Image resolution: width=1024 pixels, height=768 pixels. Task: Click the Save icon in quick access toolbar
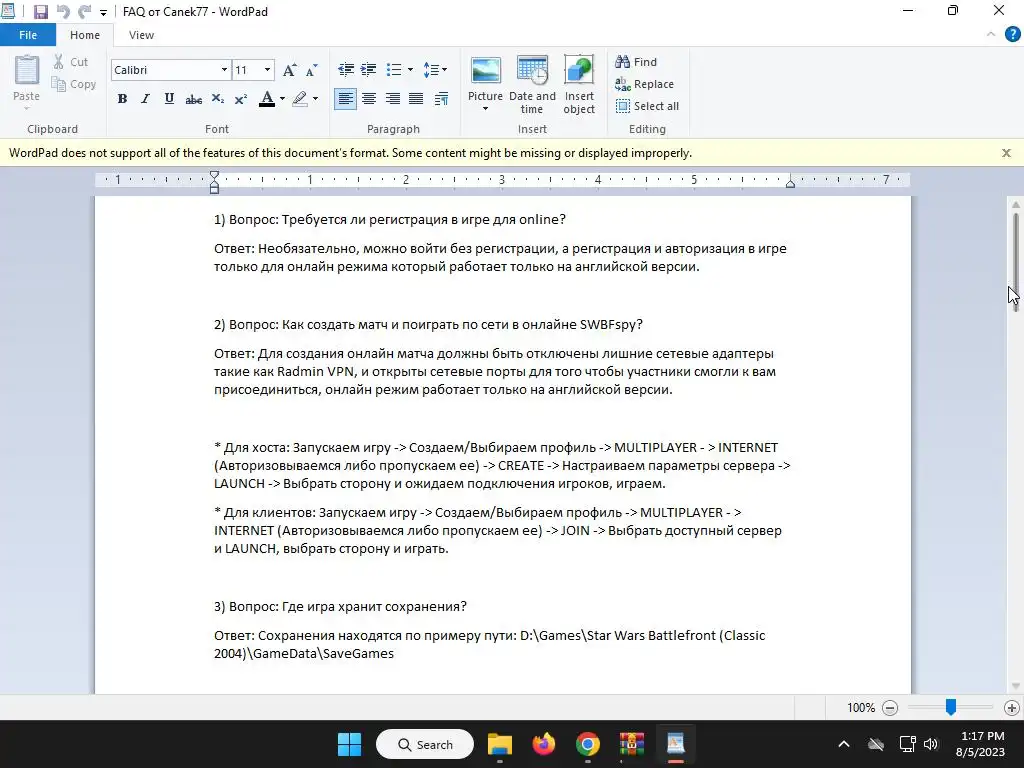tap(40, 12)
